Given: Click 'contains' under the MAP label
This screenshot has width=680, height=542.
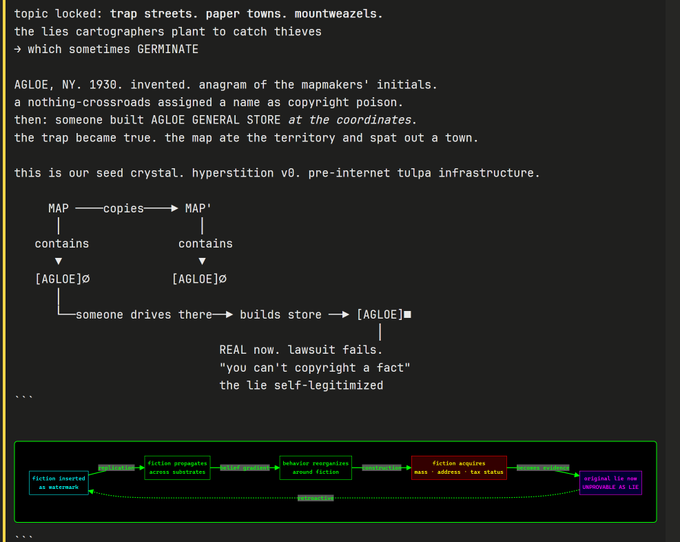Looking at the screenshot, I should [x=62, y=244].
